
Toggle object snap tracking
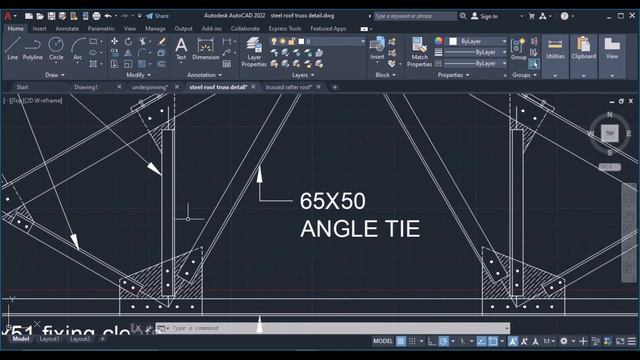click(481, 341)
